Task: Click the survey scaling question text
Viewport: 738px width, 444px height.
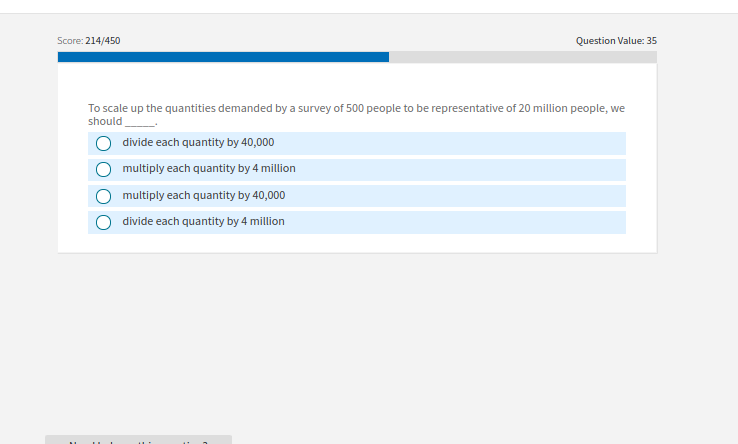Action: click(356, 115)
